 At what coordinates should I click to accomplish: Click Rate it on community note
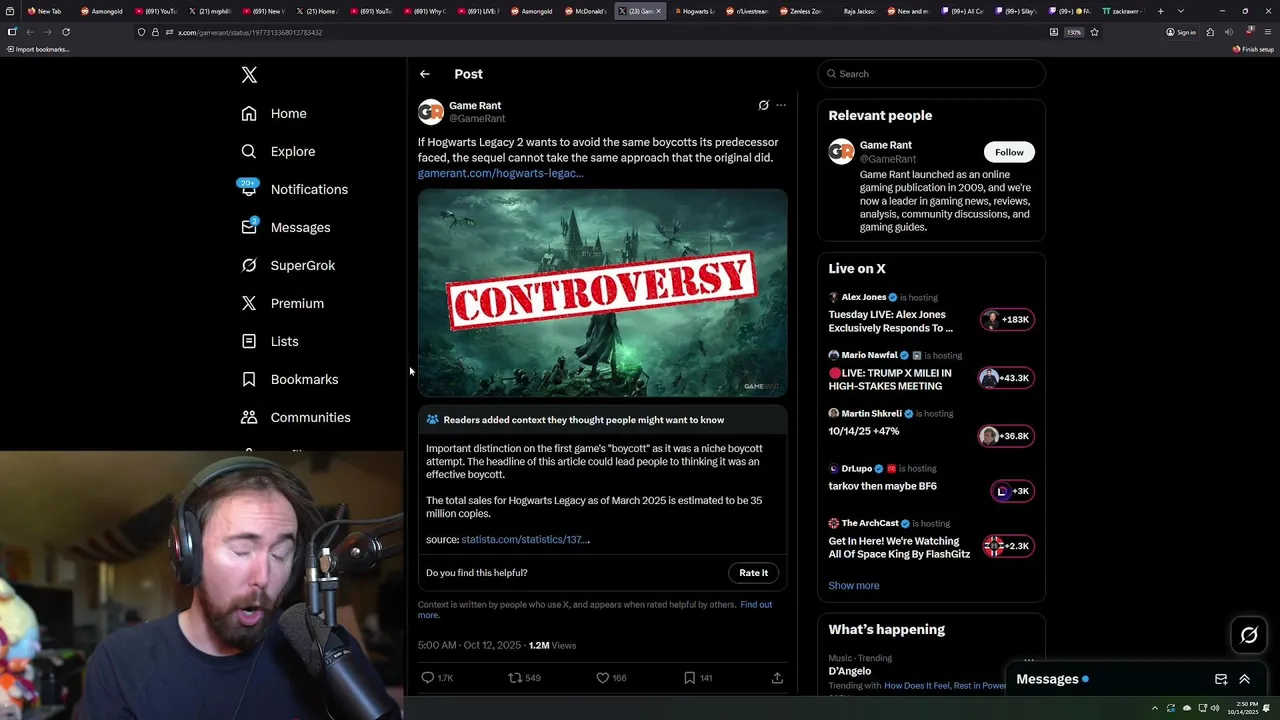click(x=753, y=573)
